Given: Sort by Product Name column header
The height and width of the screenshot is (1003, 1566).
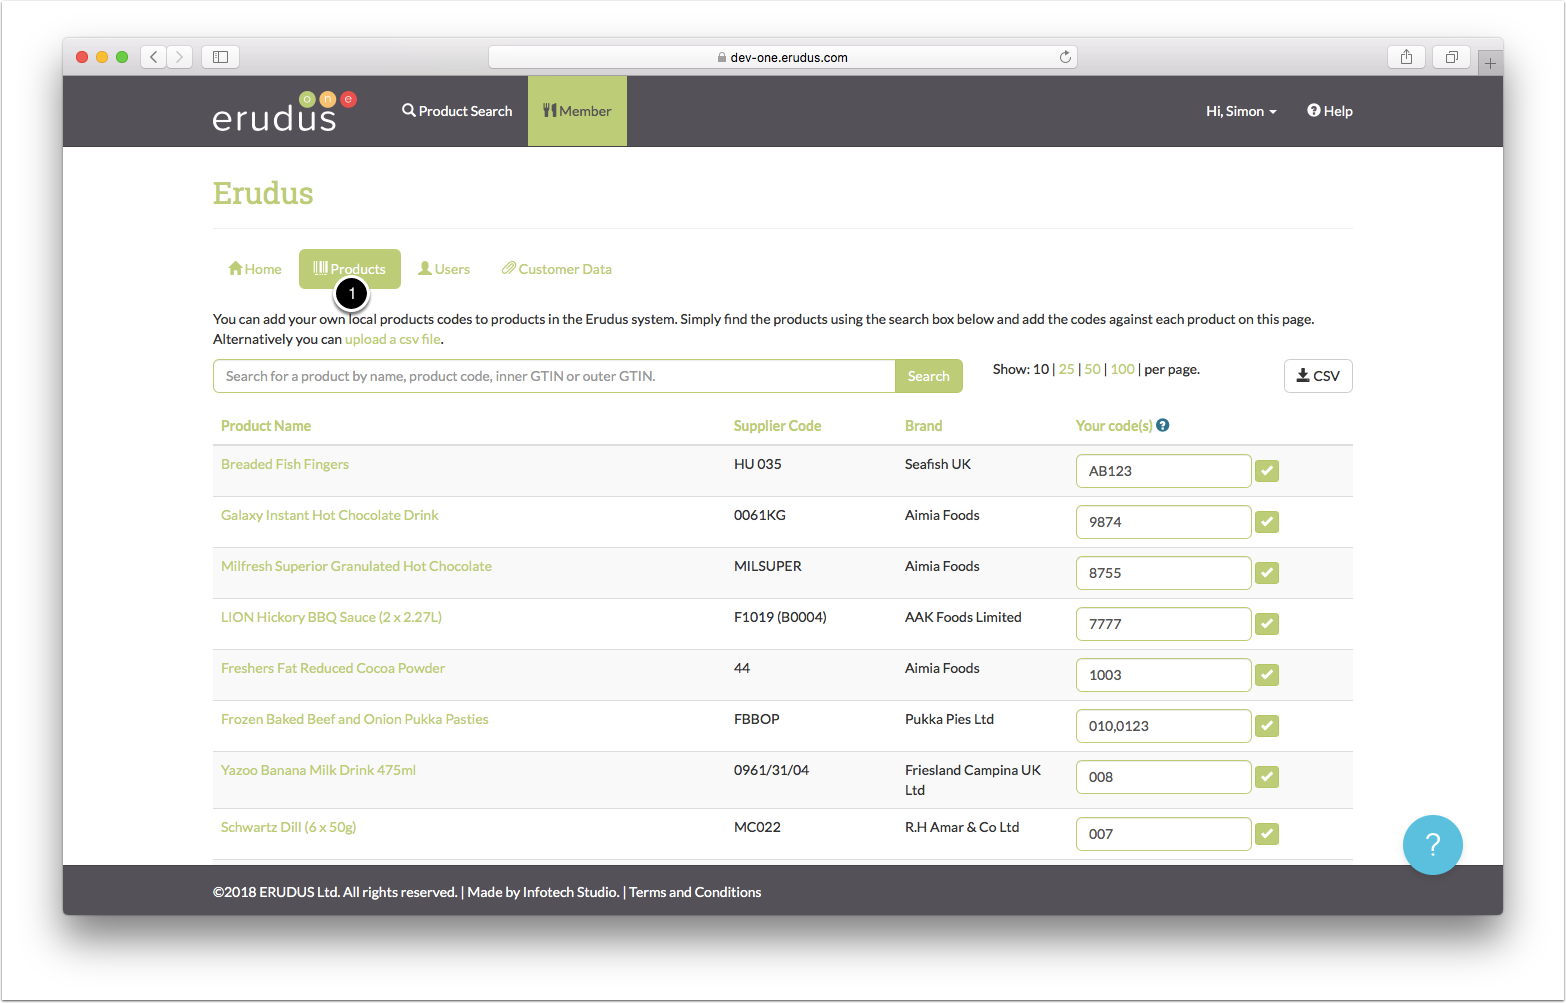Looking at the screenshot, I should click(x=266, y=426).
